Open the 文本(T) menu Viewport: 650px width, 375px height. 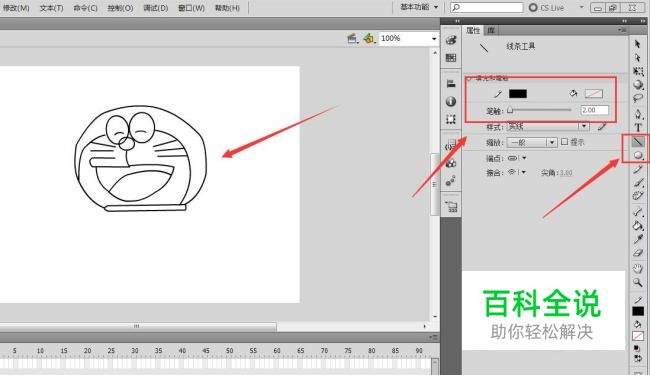[51, 8]
